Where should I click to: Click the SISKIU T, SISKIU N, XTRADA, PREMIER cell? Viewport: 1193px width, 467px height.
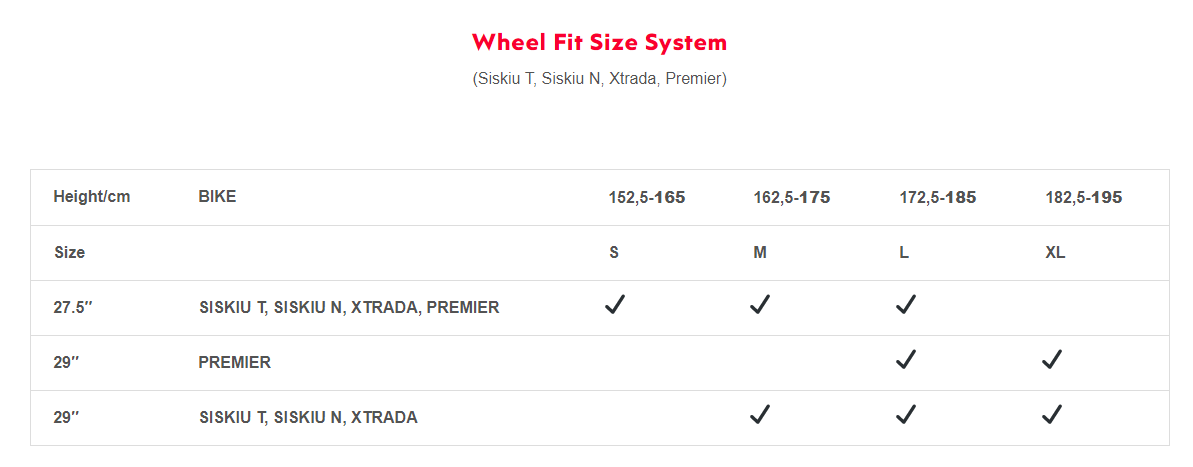(x=349, y=308)
